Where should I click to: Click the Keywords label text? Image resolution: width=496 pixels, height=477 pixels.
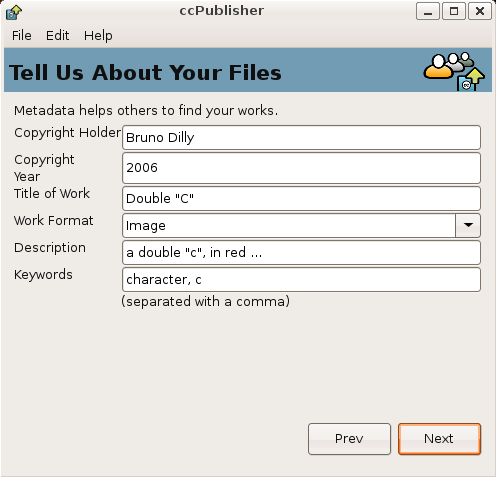pyautogui.click(x=43, y=275)
